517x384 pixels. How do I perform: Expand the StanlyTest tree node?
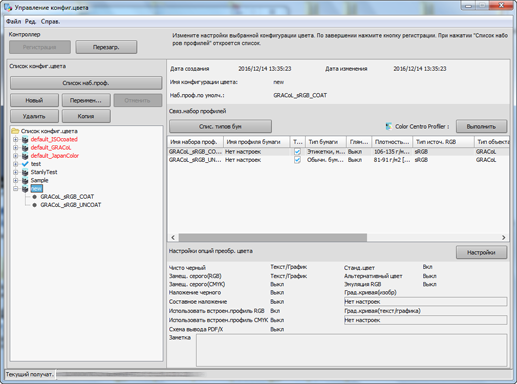[16, 172]
